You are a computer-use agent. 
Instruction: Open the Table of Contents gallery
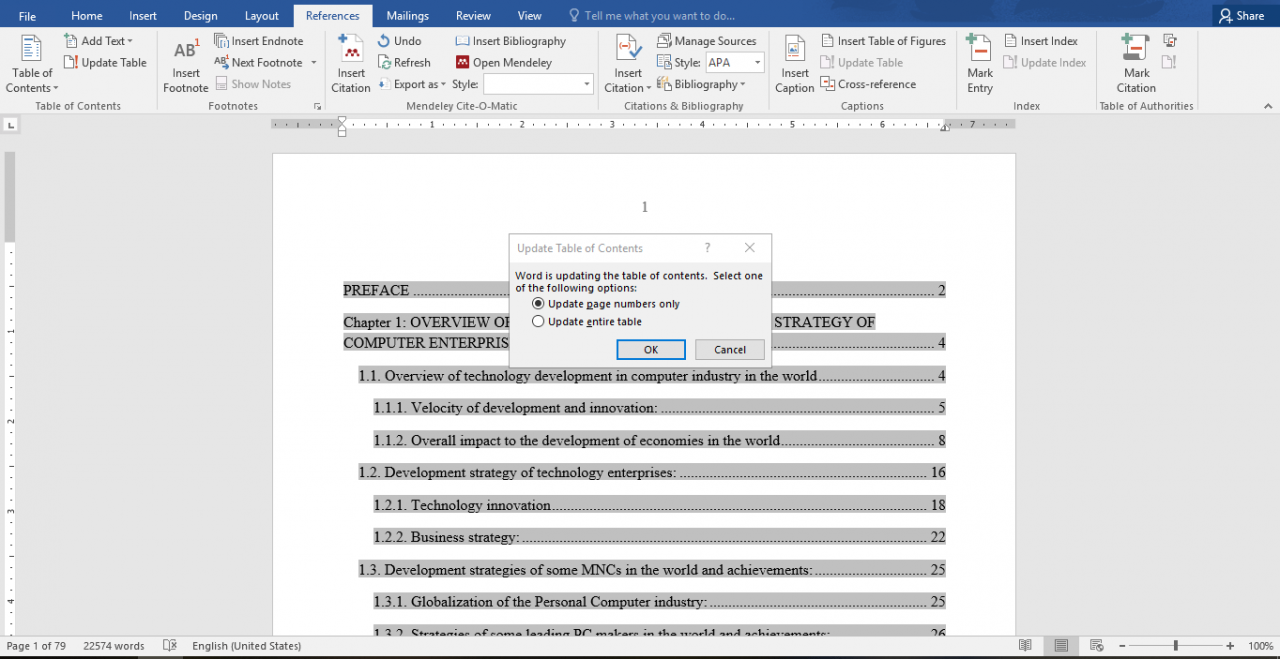pyautogui.click(x=33, y=63)
